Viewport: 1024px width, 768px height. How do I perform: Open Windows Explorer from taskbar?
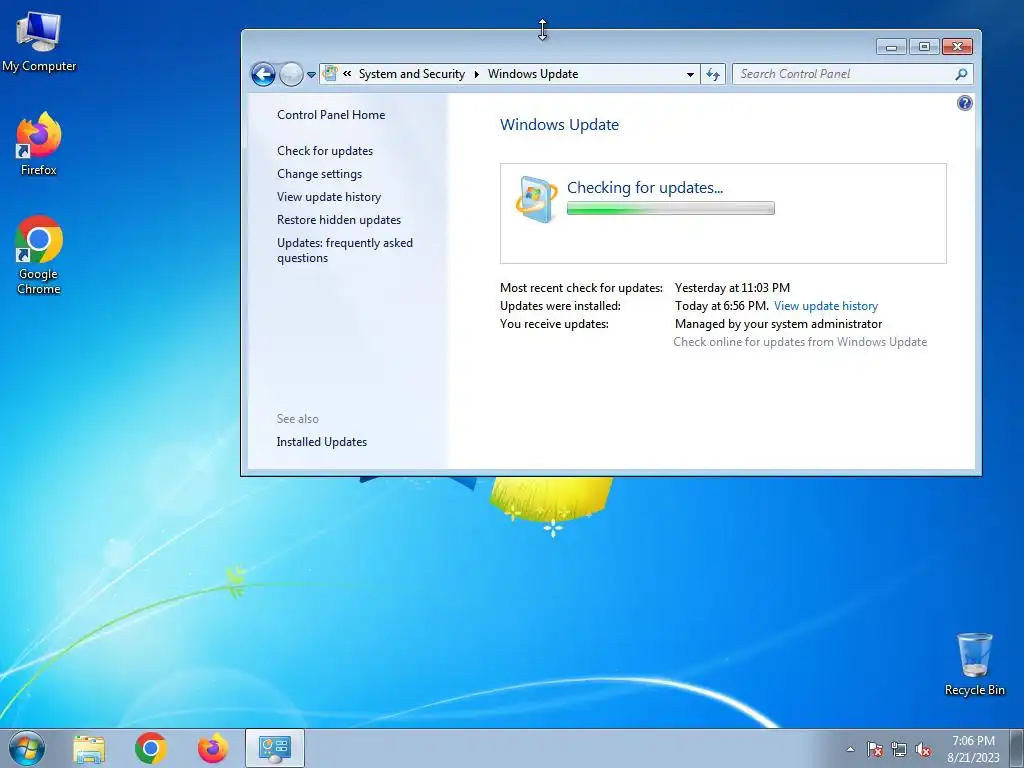point(89,748)
